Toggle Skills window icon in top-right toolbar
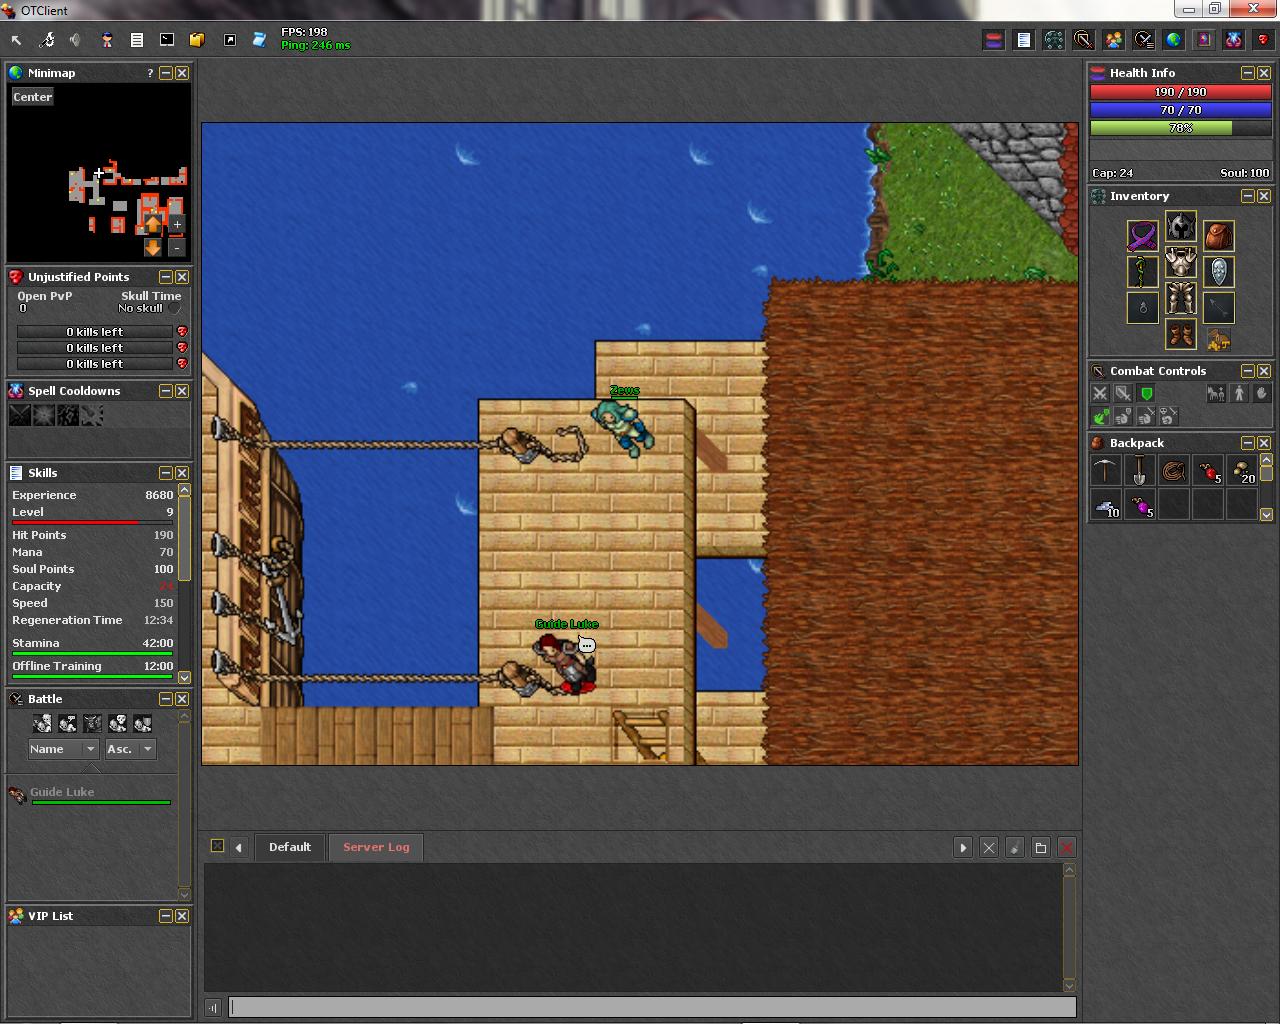 tap(1024, 40)
